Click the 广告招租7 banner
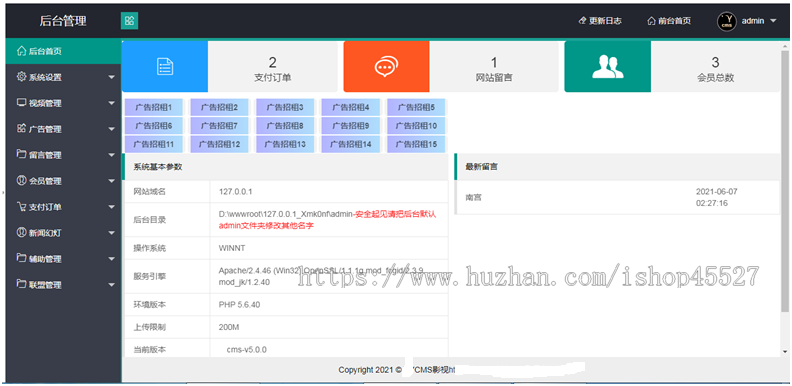The image size is (792, 386). point(219,126)
